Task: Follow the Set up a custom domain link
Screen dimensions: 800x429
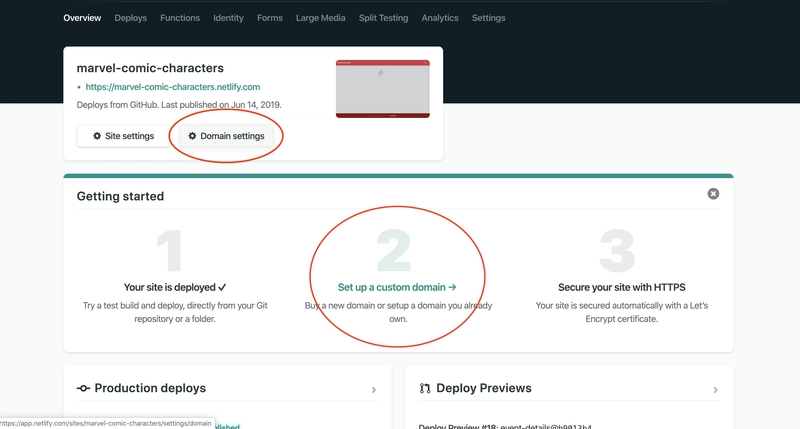Action: [397, 287]
